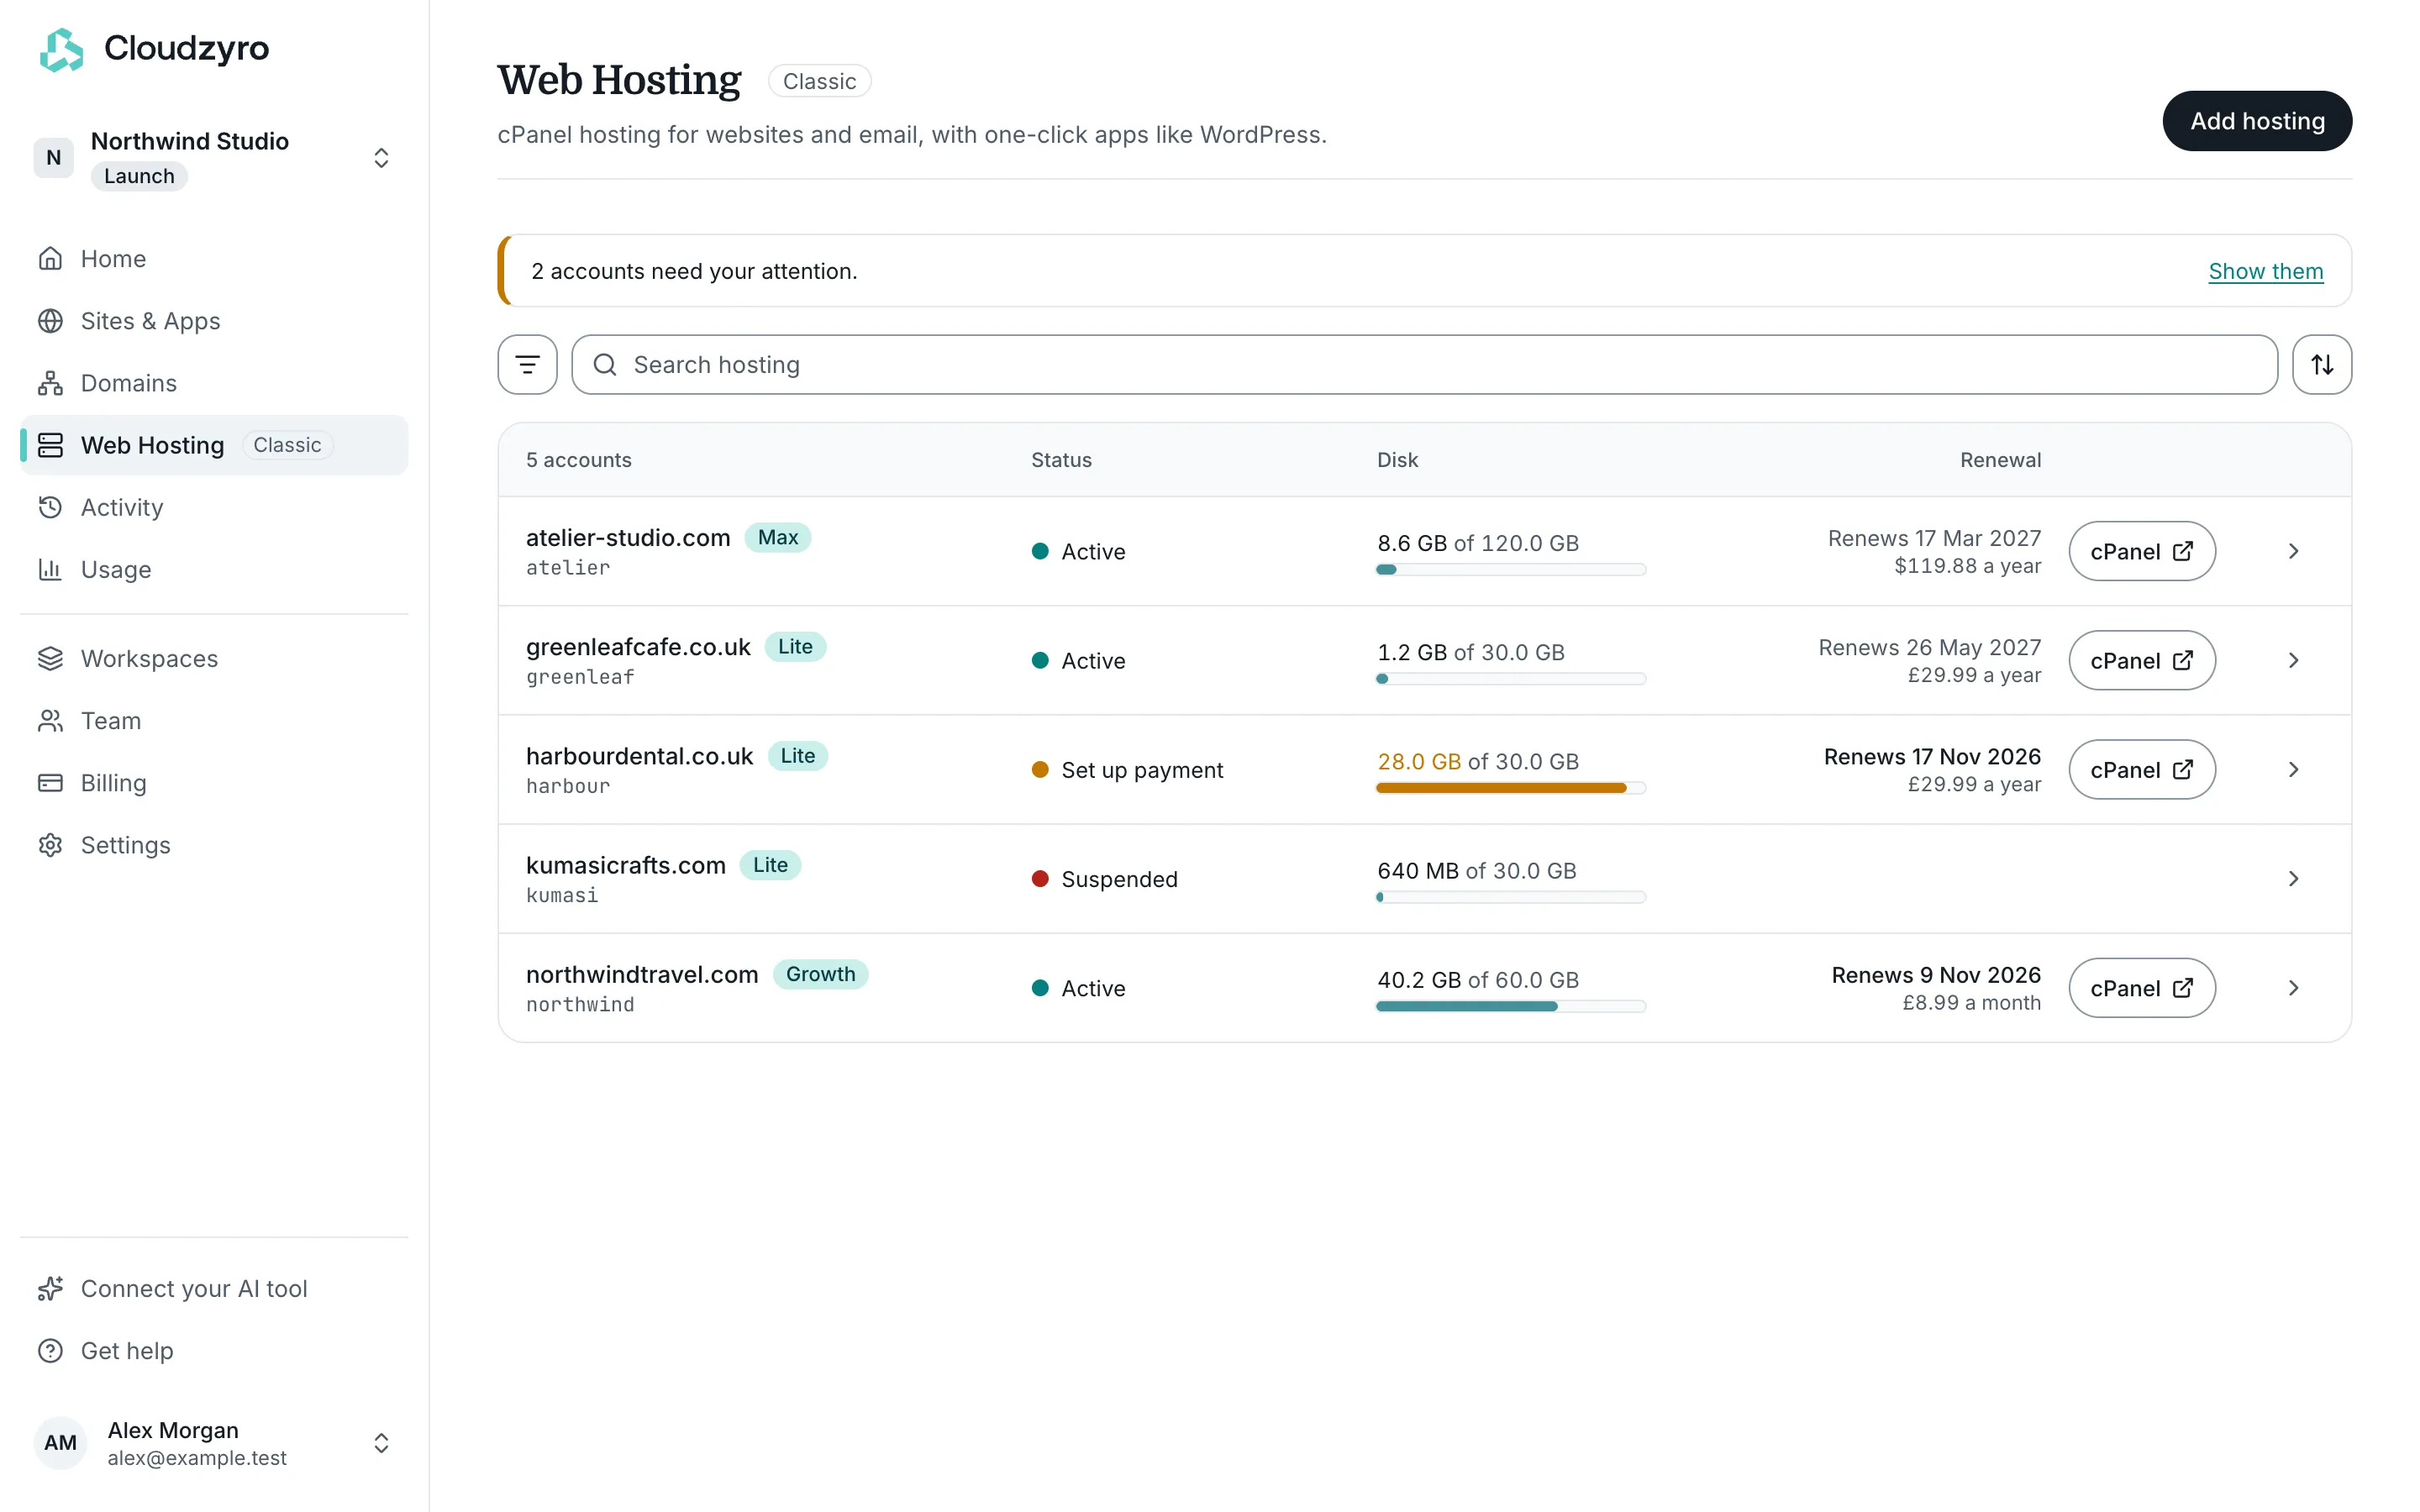Open the filter options icon button
The height and width of the screenshot is (1512, 2420).
tap(527, 364)
